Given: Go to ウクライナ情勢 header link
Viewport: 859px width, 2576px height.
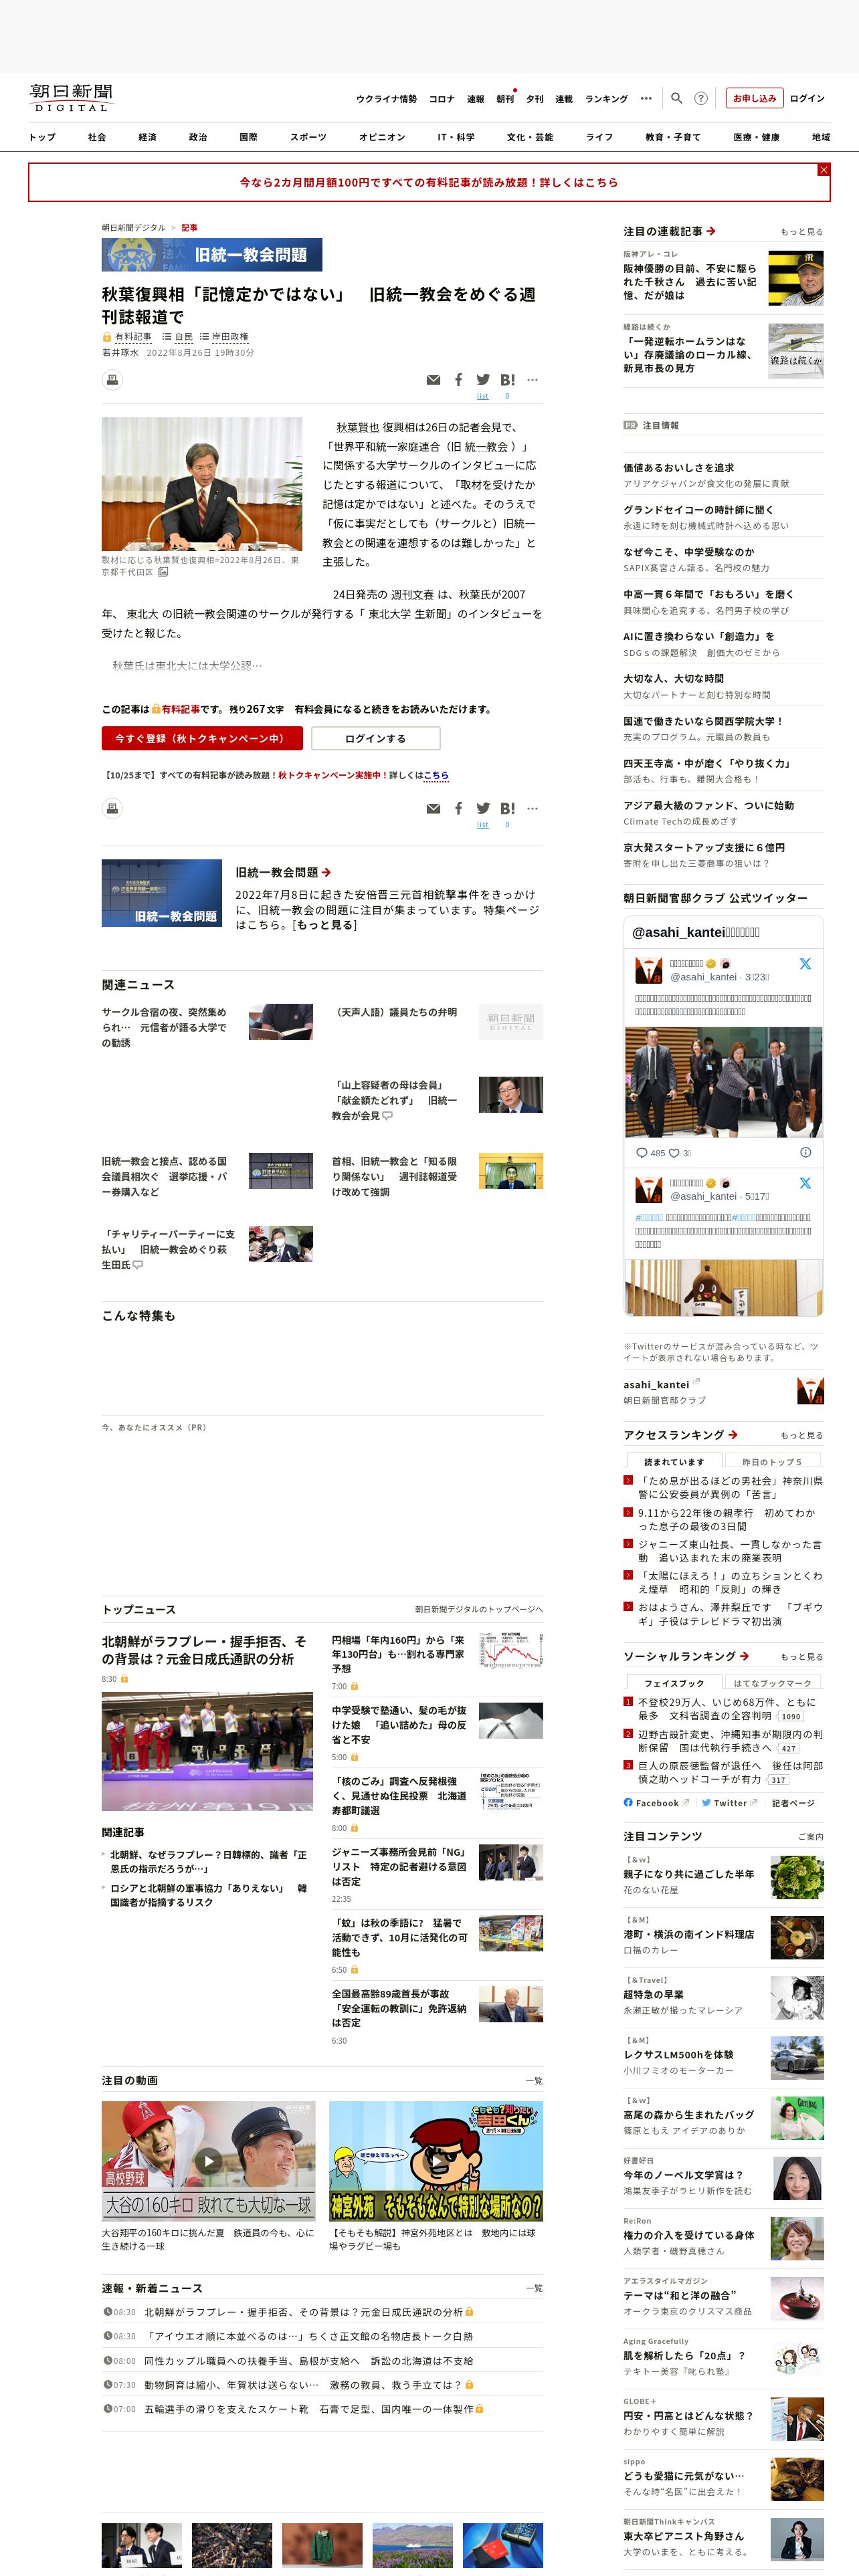Looking at the screenshot, I should coord(386,99).
